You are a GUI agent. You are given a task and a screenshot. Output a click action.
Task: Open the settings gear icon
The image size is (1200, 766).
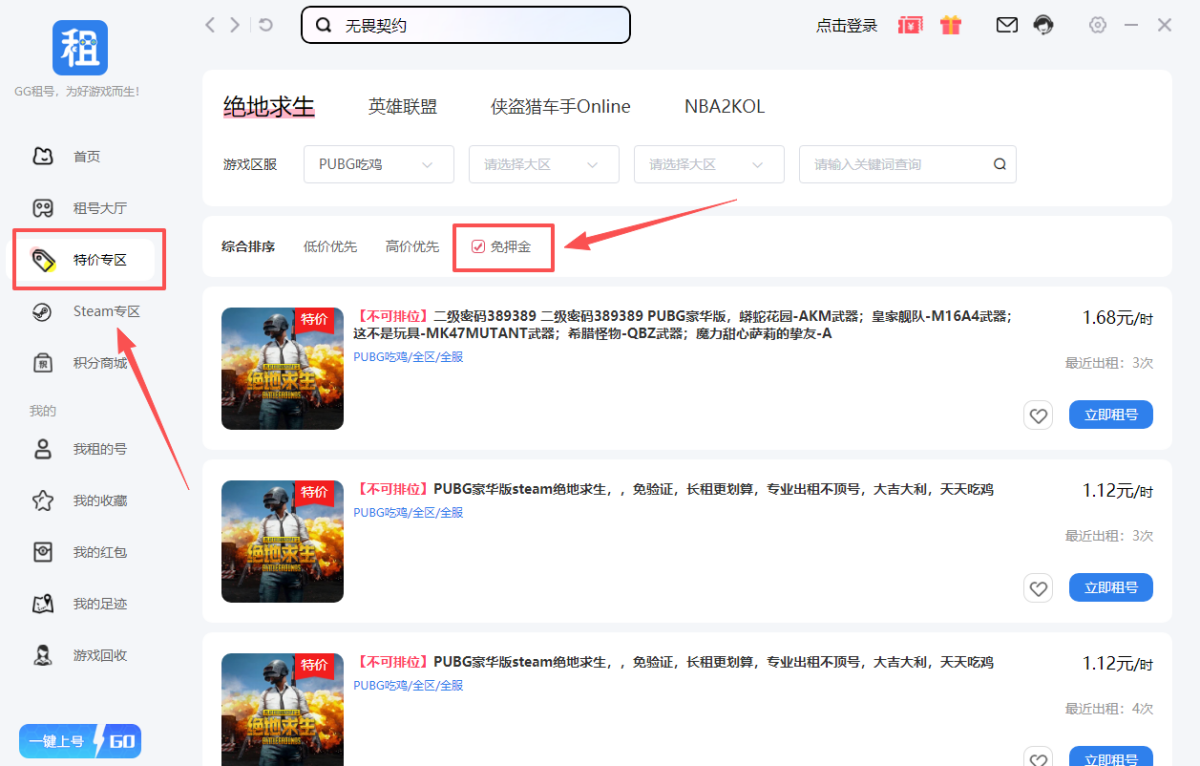click(x=1098, y=25)
